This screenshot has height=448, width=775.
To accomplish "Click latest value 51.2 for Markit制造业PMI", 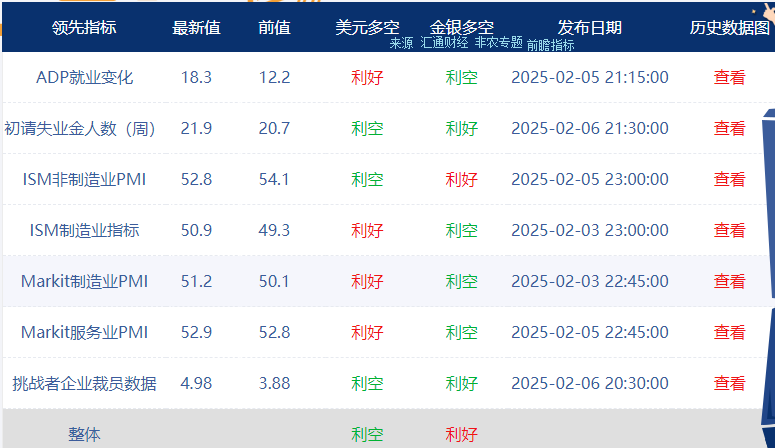I will [196, 281].
